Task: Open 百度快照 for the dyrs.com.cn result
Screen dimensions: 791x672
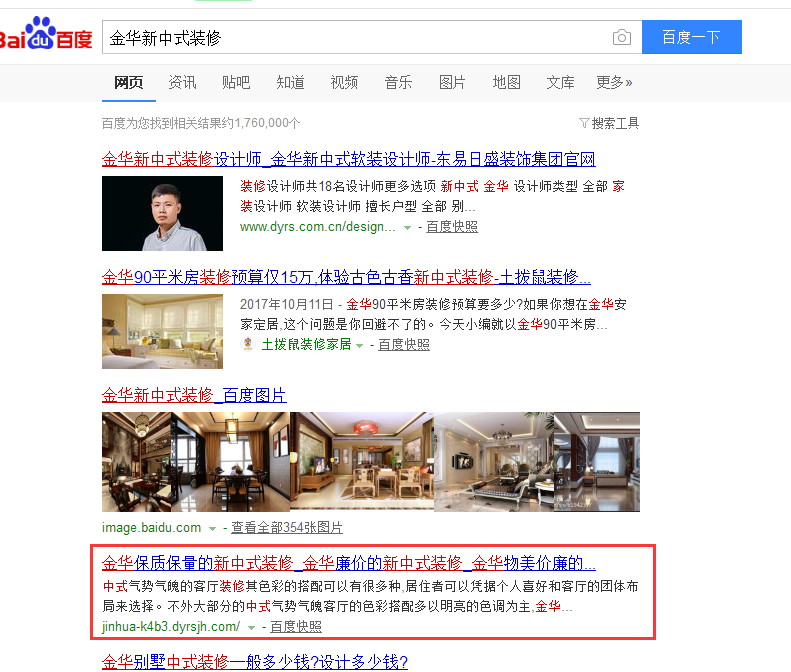Action: [x=452, y=227]
